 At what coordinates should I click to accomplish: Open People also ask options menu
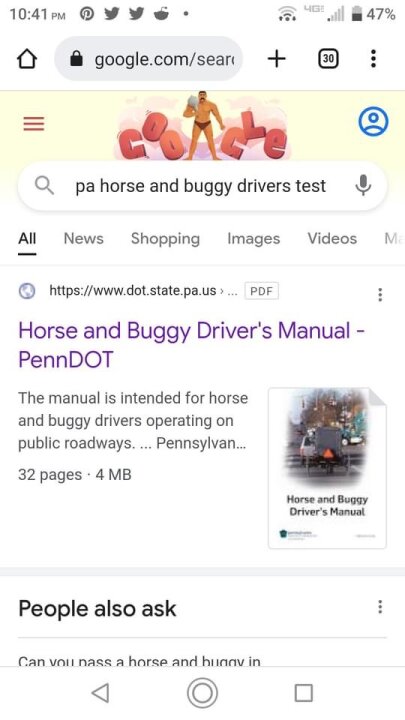tap(380, 607)
